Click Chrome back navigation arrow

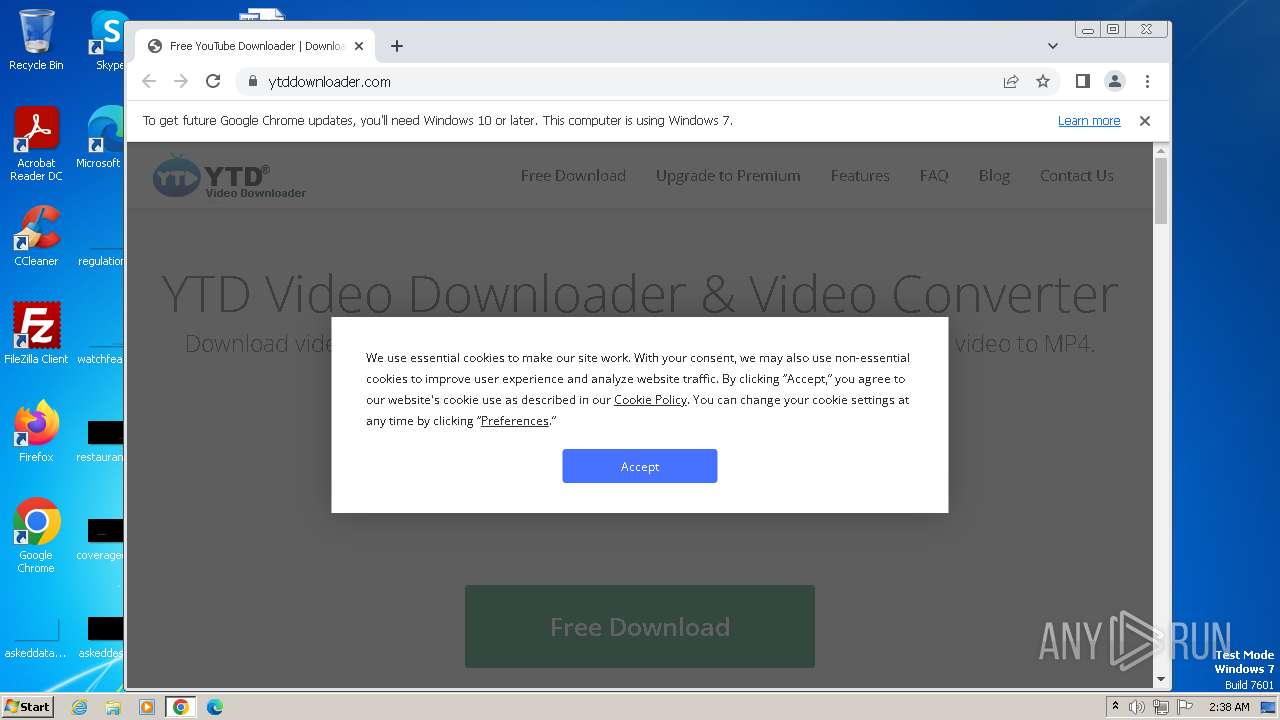(x=149, y=82)
